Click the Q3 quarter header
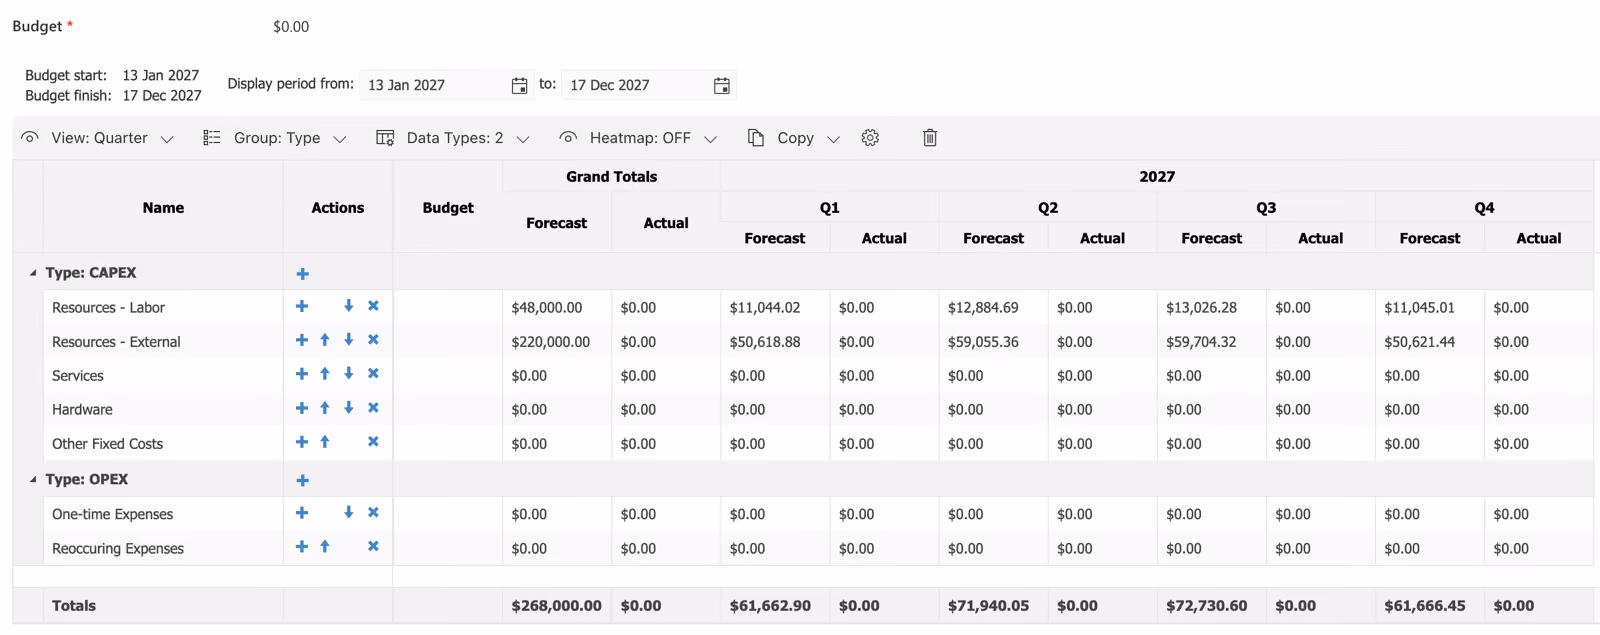 pyautogui.click(x=1266, y=208)
